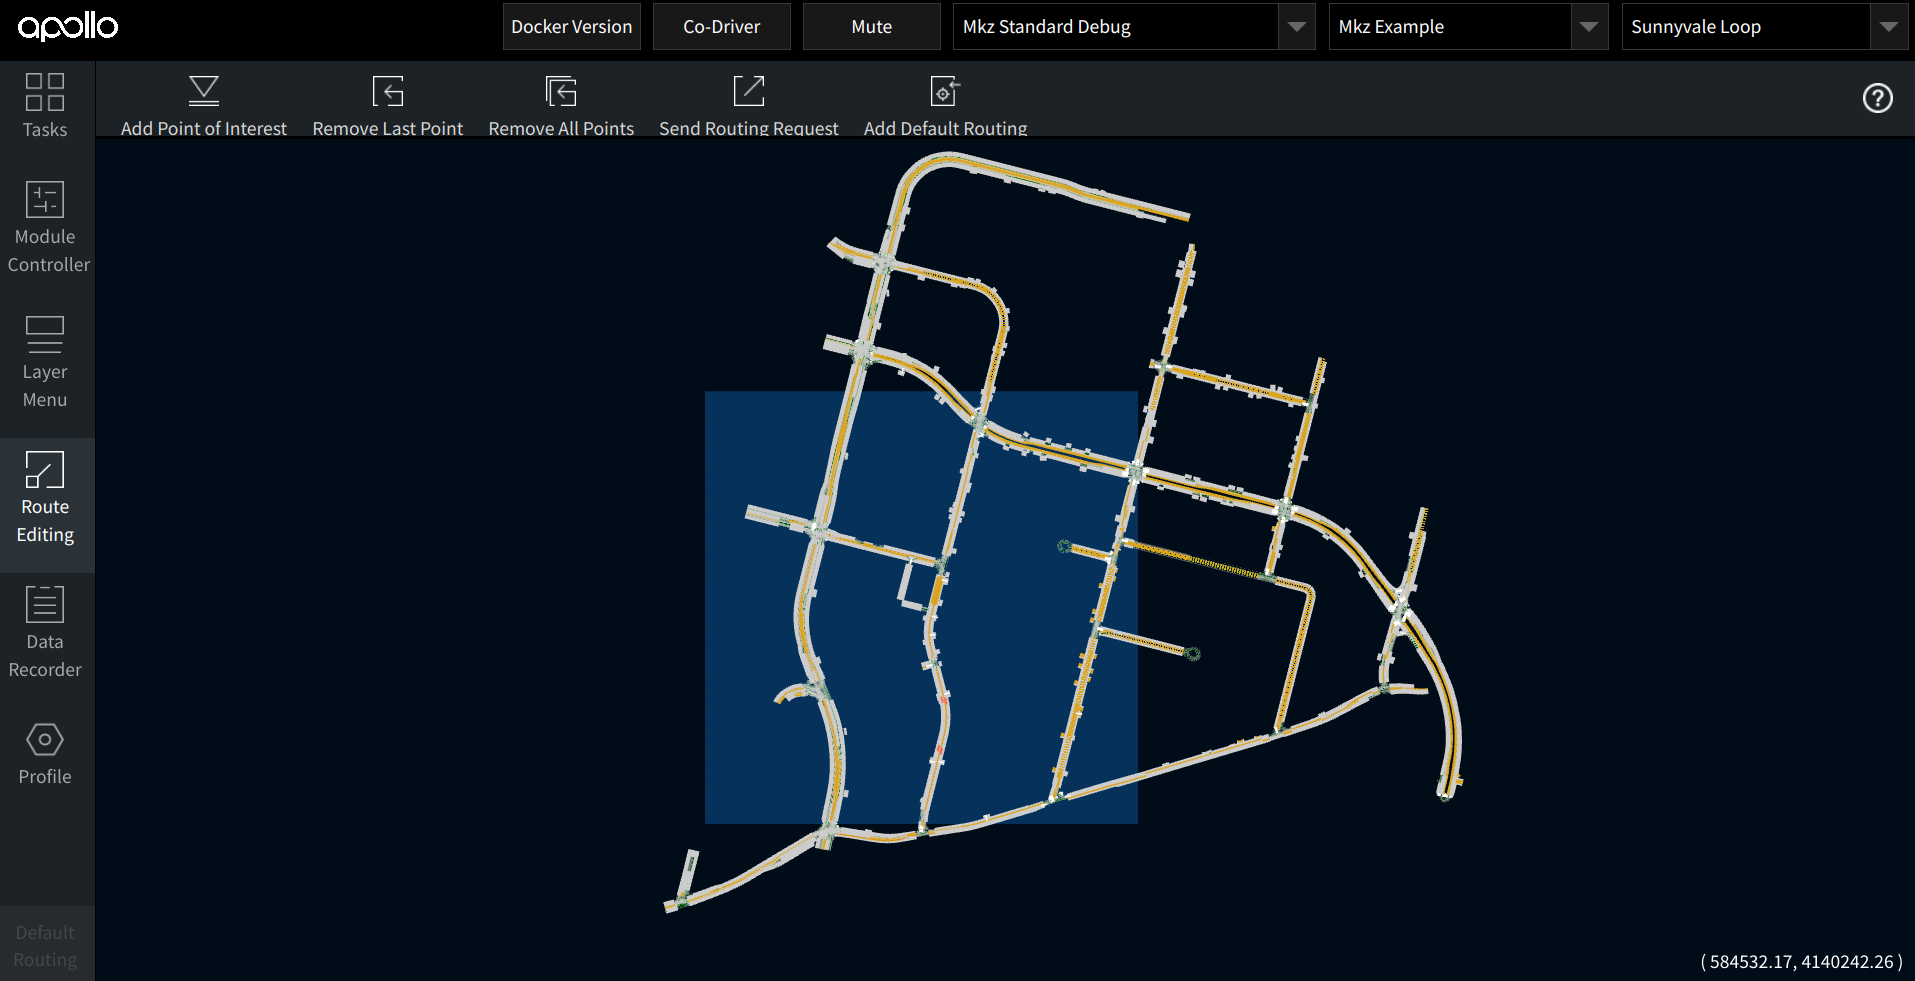
Task: Open the Data Recorder panel
Action: click(45, 631)
